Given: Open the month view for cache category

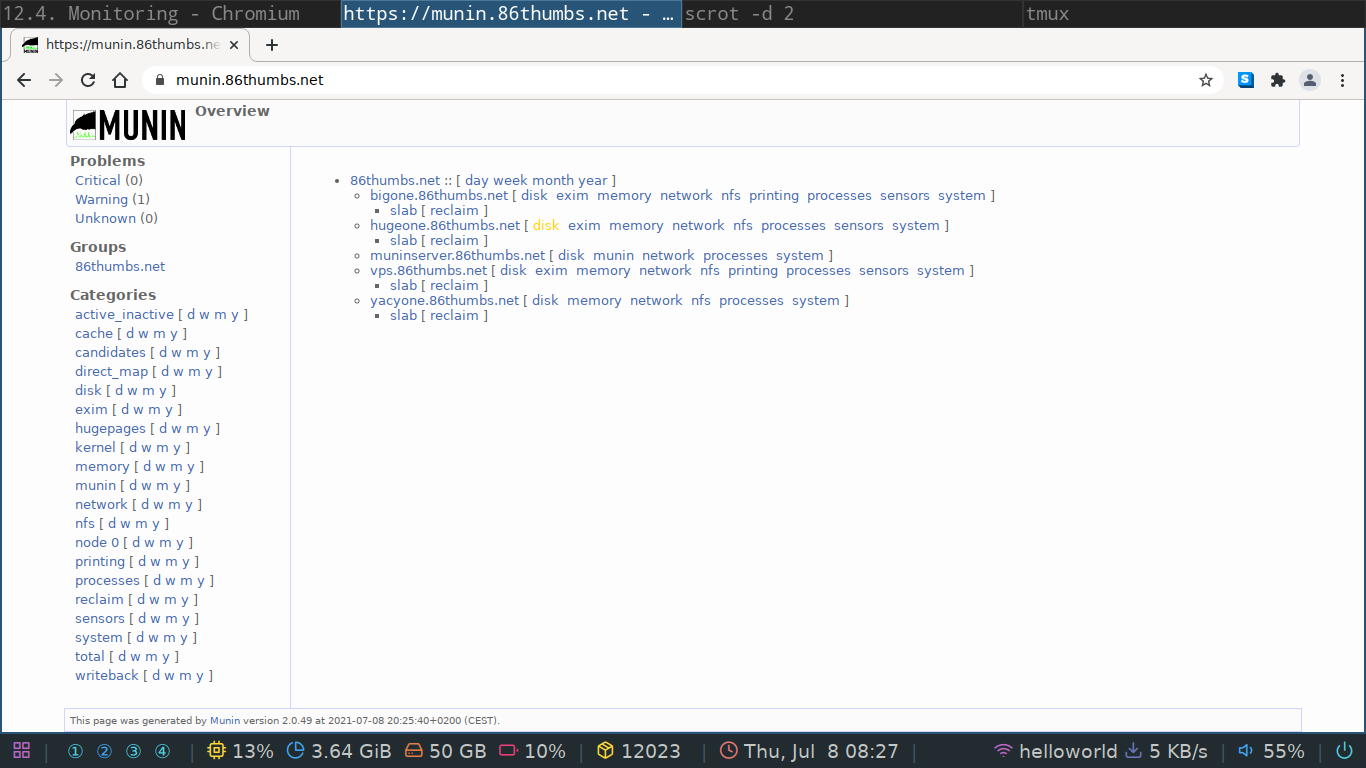Looking at the screenshot, I should (x=160, y=333).
